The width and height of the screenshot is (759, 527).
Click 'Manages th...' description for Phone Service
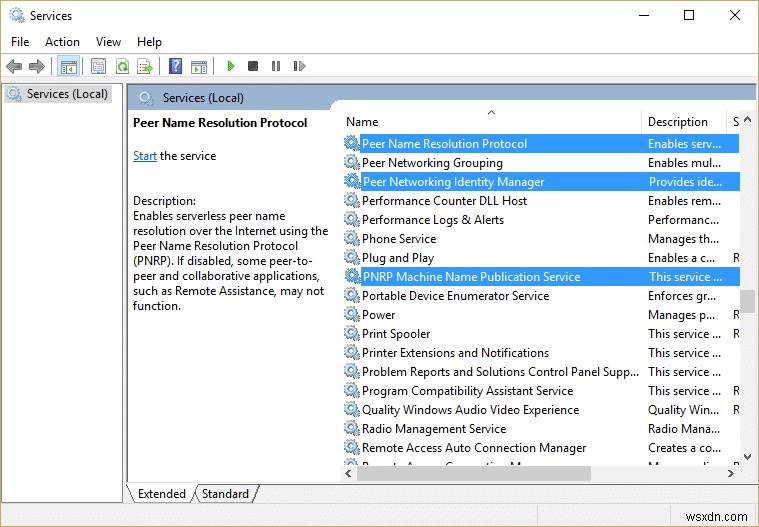pyautogui.click(x=683, y=239)
